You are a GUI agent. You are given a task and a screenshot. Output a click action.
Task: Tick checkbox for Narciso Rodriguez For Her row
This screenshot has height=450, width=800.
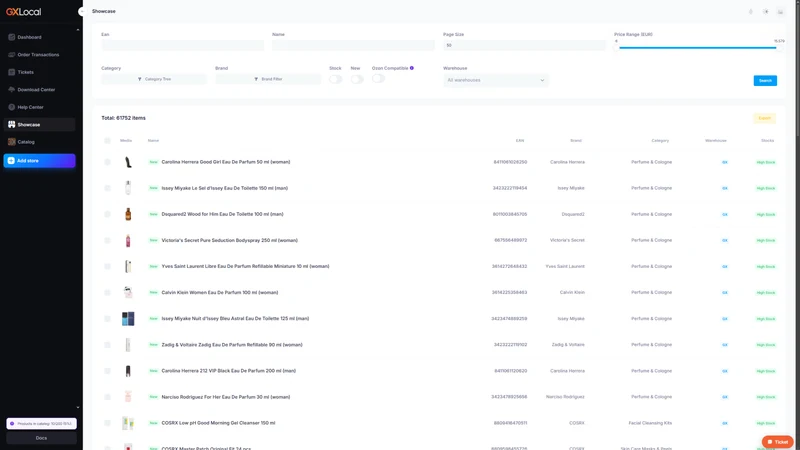107,397
